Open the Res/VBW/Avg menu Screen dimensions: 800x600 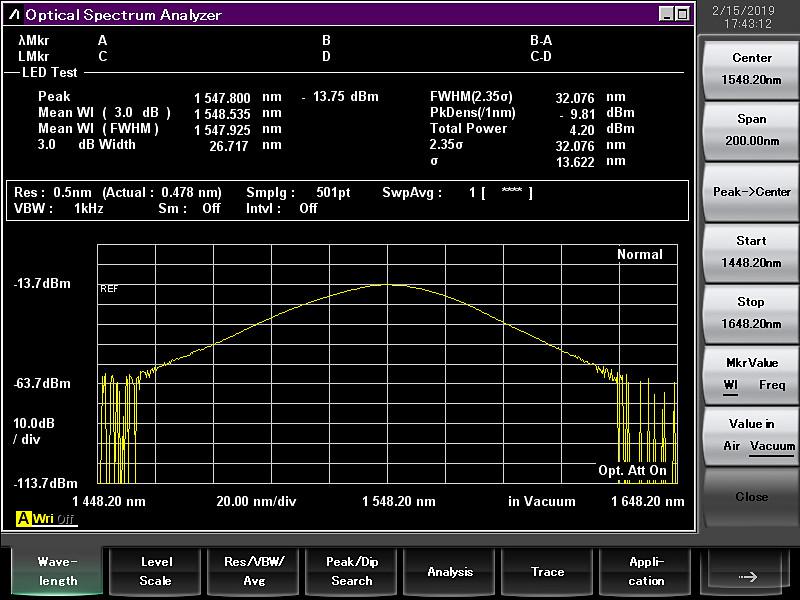click(254, 571)
